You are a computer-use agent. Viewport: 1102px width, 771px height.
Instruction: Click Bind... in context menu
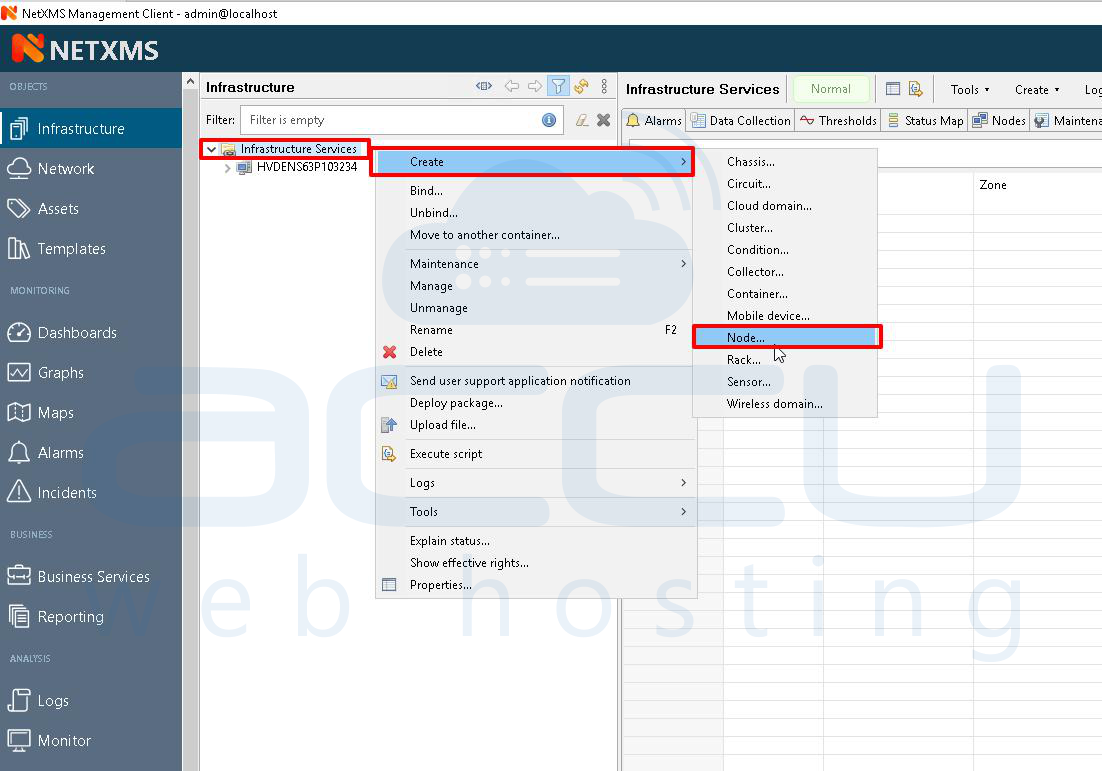click(x=536, y=190)
